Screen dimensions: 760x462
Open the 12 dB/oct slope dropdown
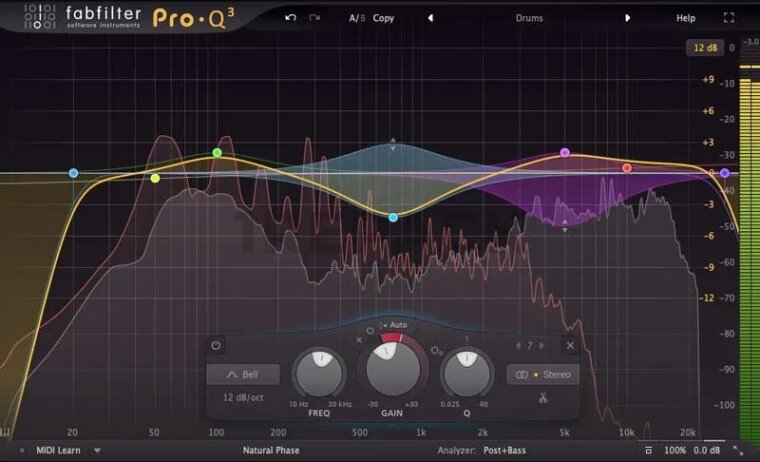pos(243,398)
